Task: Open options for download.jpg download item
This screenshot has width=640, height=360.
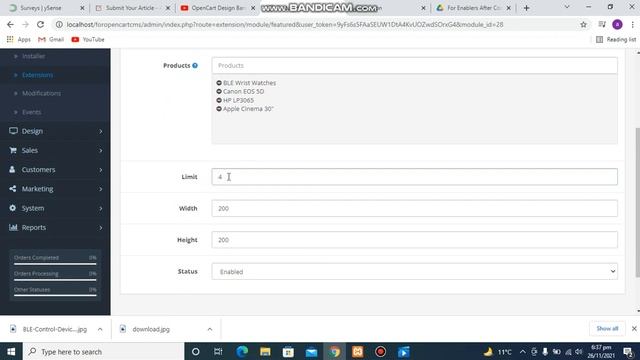Action: [x=210, y=329]
